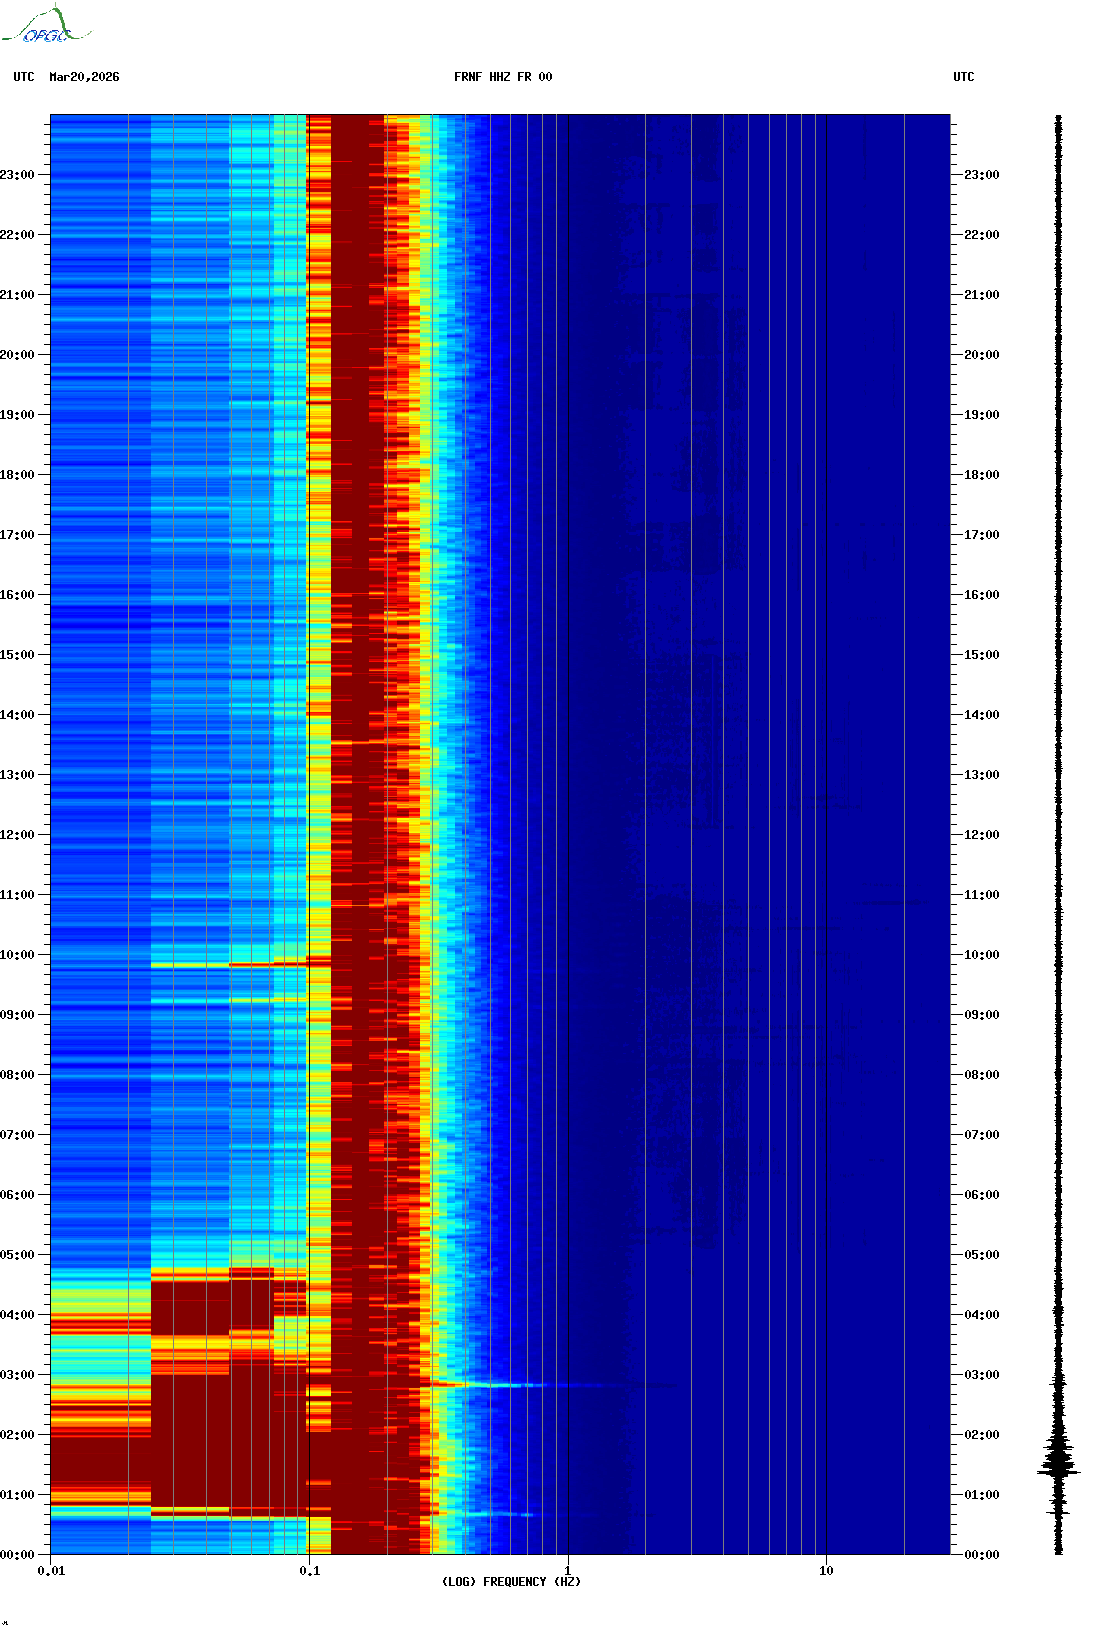
Task: Click the top-right UTC label
Action: [964, 77]
